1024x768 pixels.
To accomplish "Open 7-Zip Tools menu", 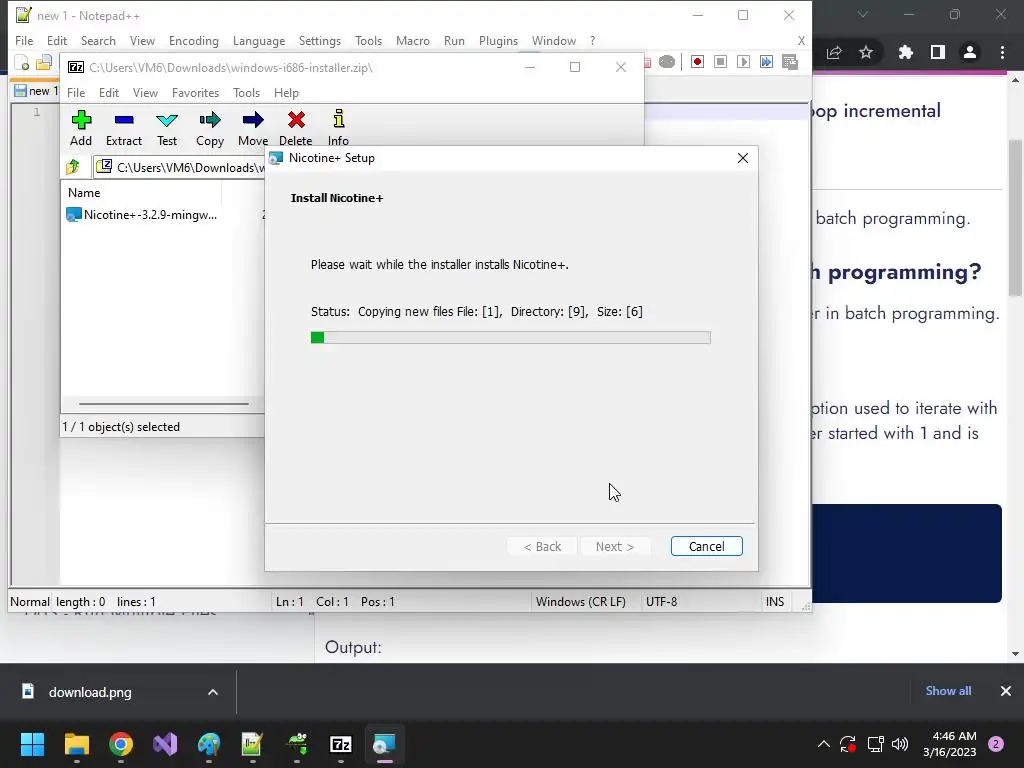I will tap(246, 93).
